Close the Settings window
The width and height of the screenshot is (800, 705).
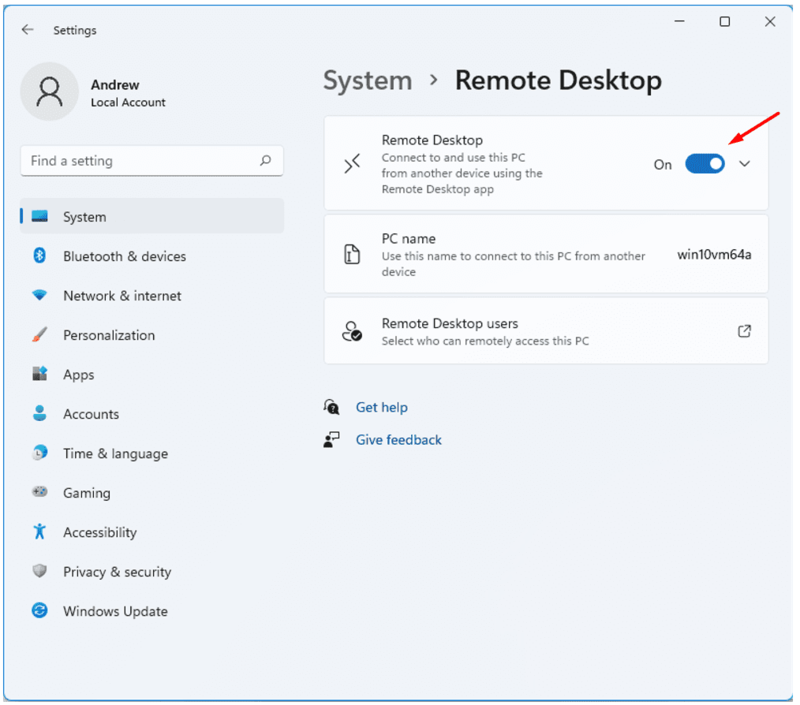[770, 21]
